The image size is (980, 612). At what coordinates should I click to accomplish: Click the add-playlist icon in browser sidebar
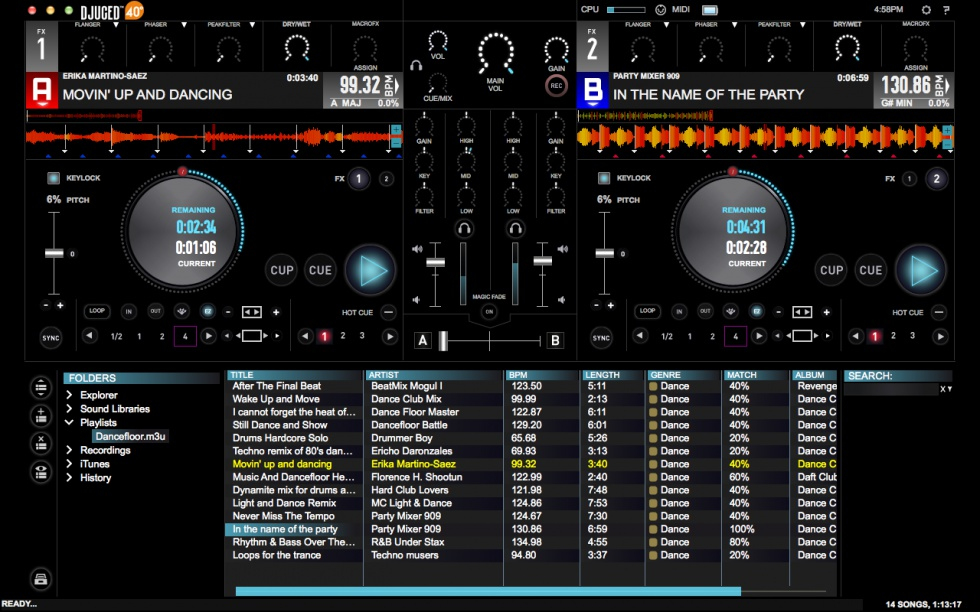(x=41, y=415)
